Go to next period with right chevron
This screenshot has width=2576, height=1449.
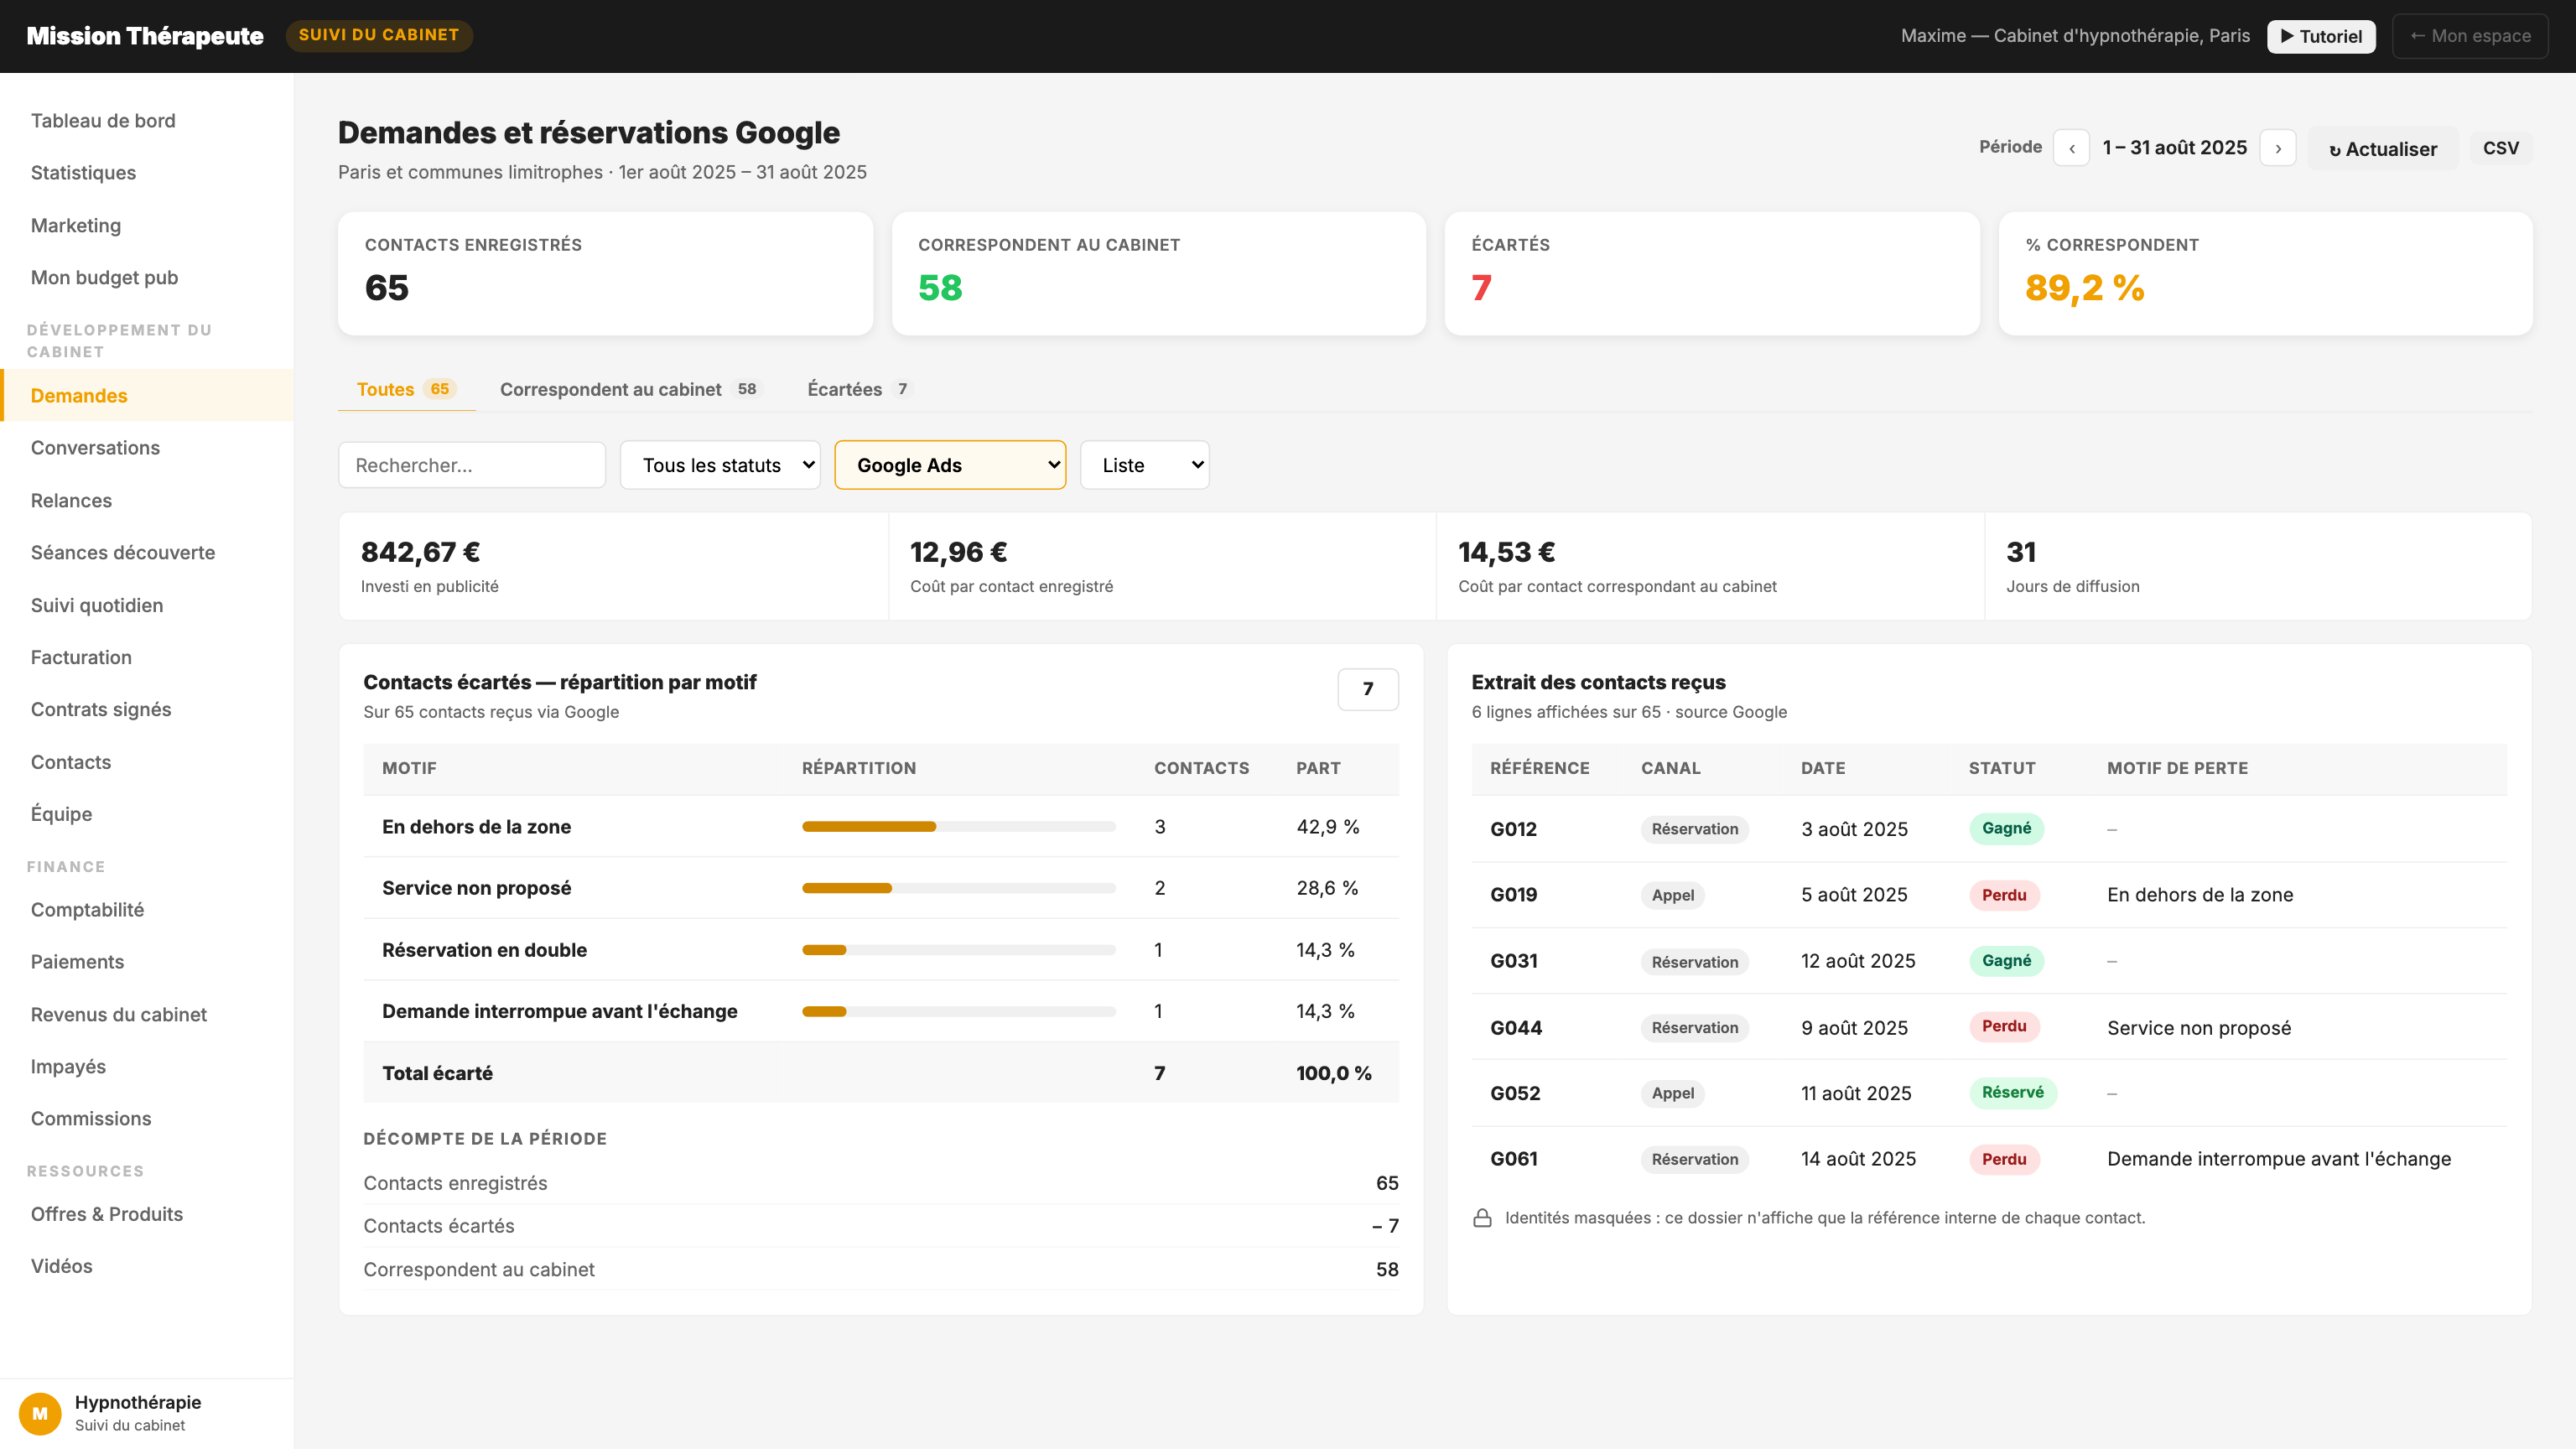point(2278,148)
